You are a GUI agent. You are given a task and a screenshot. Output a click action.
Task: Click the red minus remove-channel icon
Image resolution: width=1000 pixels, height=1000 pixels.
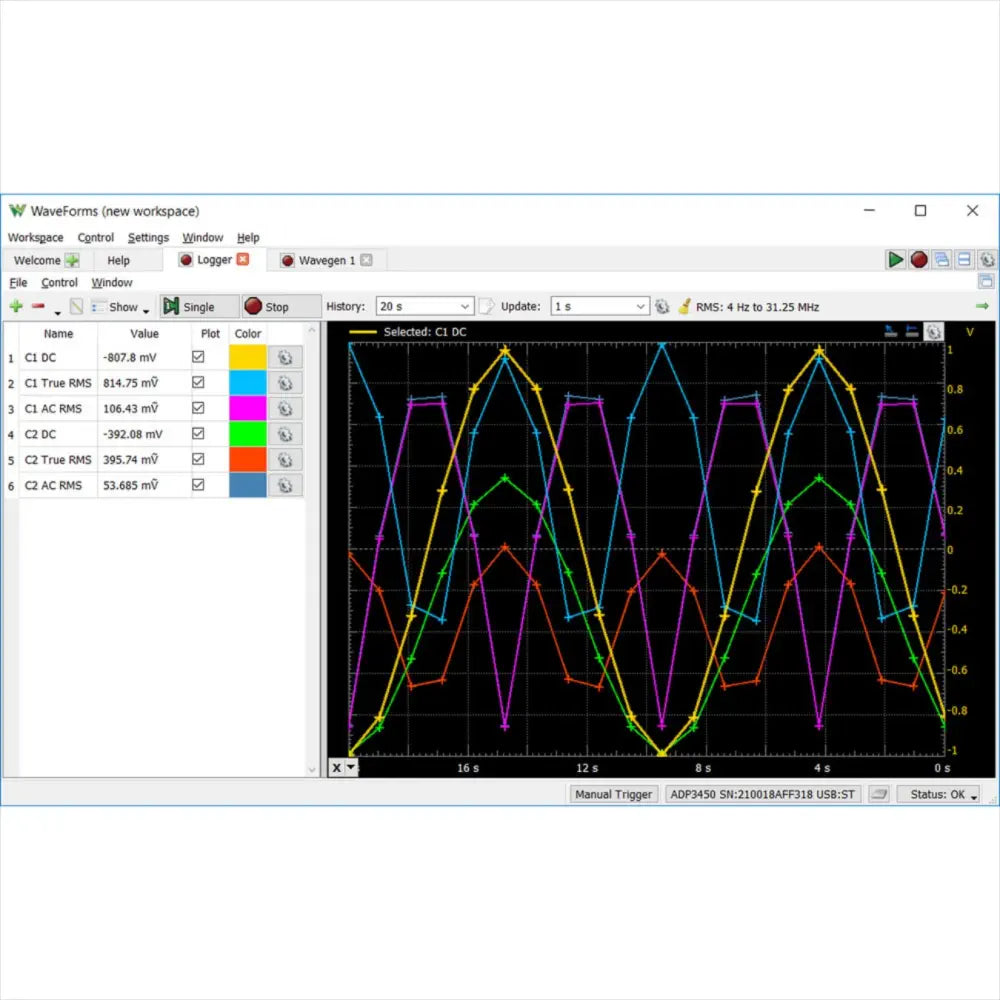pyautogui.click(x=38, y=307)
